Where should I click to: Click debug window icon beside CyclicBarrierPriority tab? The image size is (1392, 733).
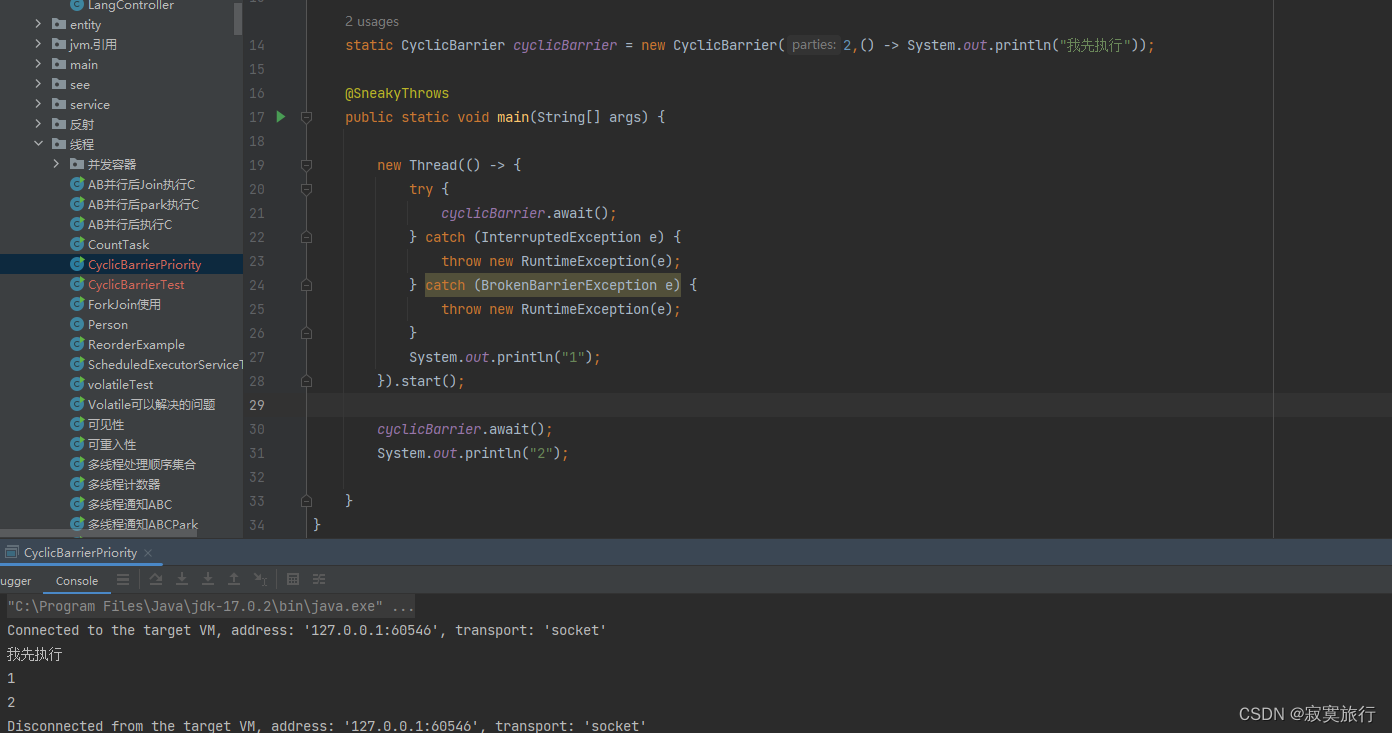[x=12, y=552]
